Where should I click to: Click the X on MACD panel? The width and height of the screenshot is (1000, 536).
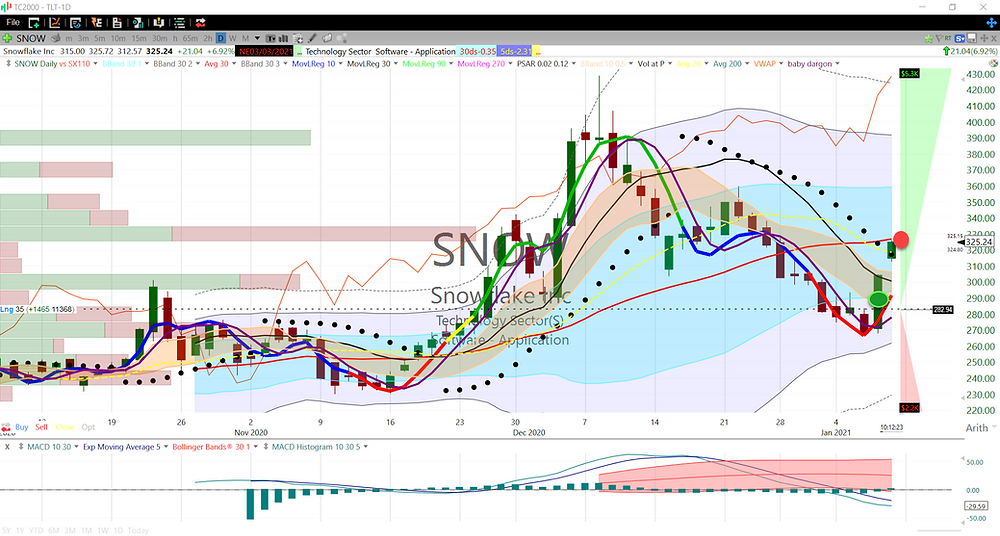tap(7, 447)
